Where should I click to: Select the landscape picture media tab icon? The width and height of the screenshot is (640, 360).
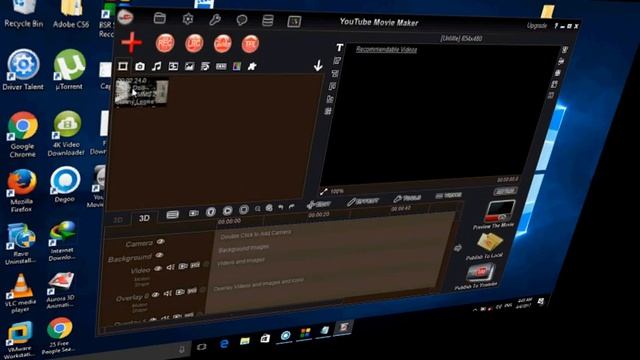tap(189, 66)
